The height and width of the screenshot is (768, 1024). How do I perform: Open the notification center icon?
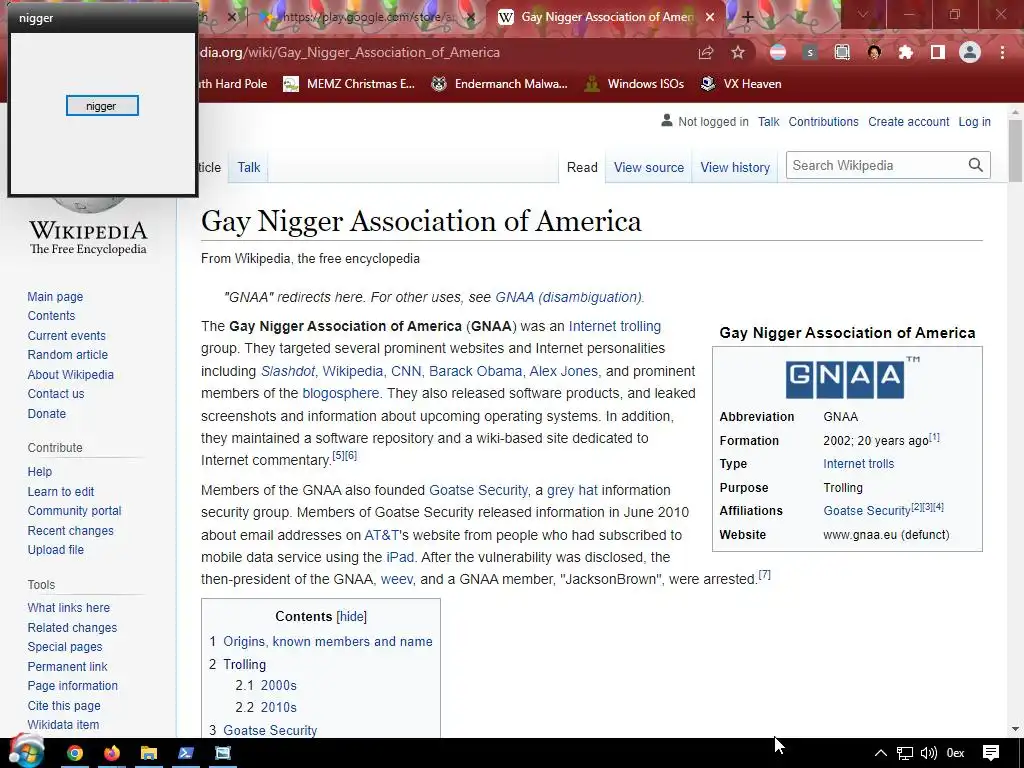[x=991, y=753]
